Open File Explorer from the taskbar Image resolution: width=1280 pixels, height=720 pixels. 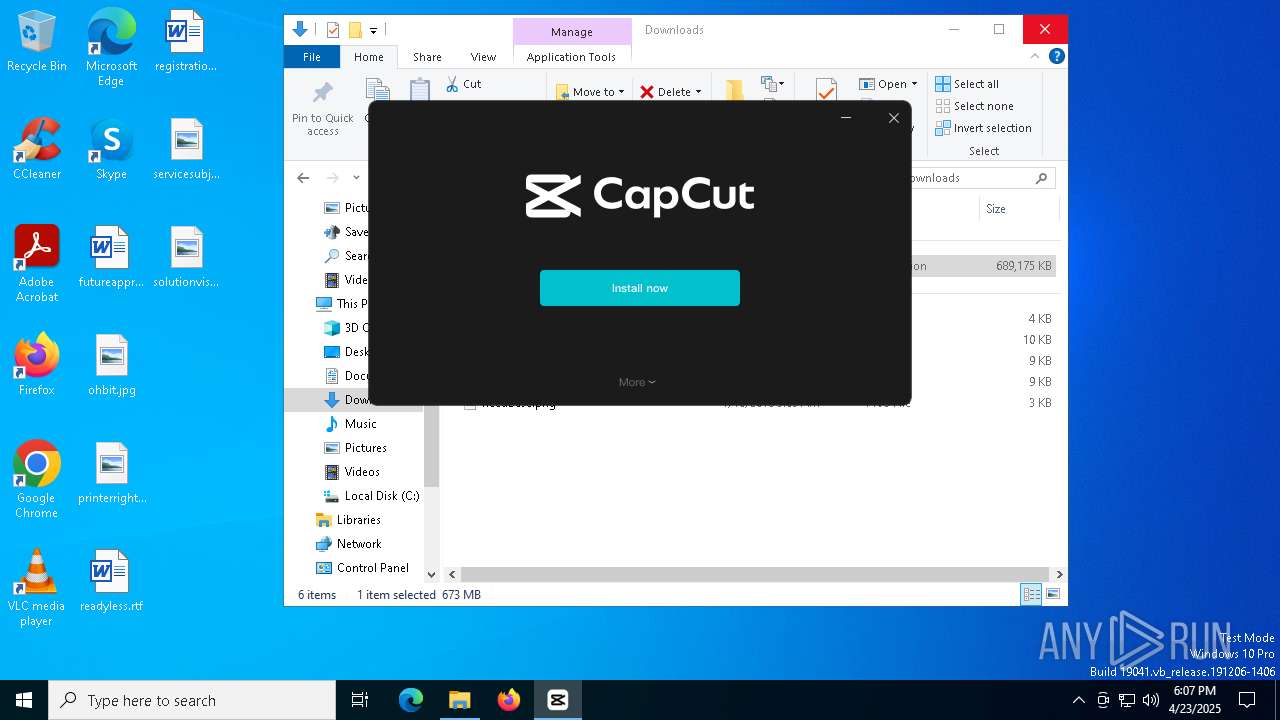point(459,700)
